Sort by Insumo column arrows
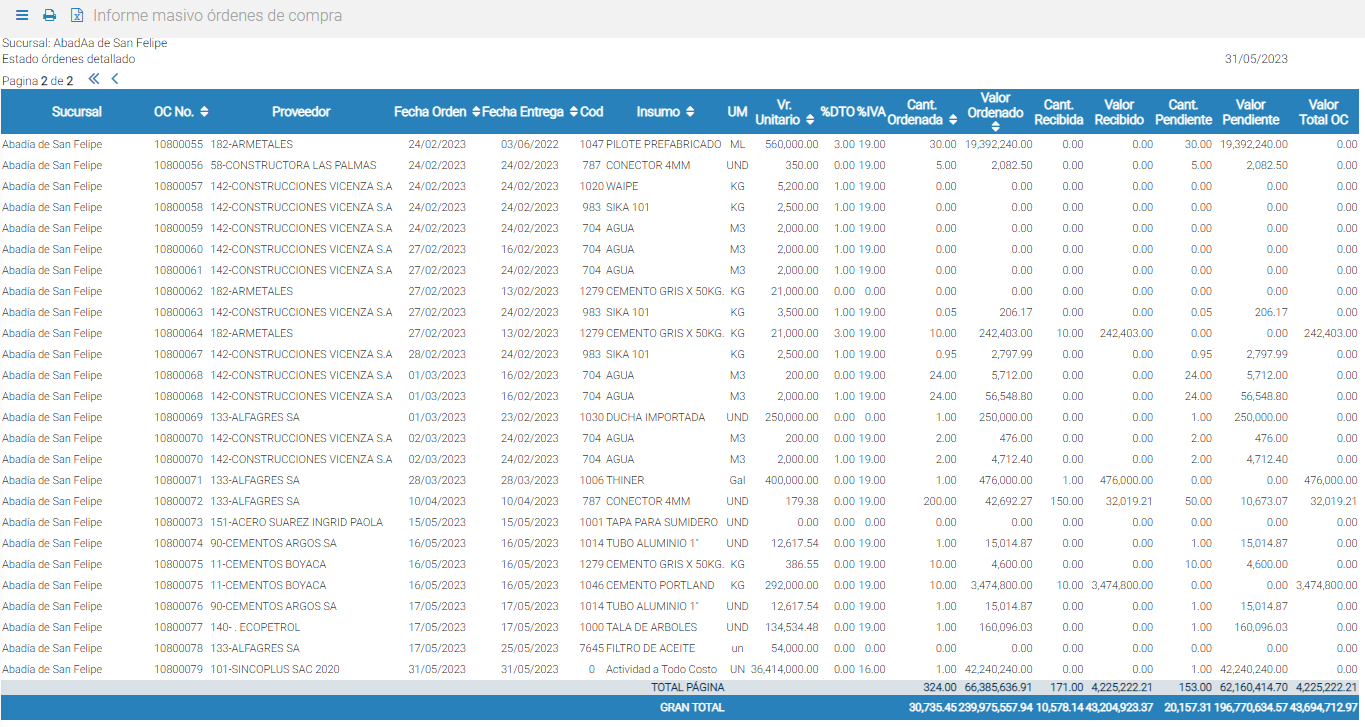This screenshot has width=1365, height=727. 690,112
